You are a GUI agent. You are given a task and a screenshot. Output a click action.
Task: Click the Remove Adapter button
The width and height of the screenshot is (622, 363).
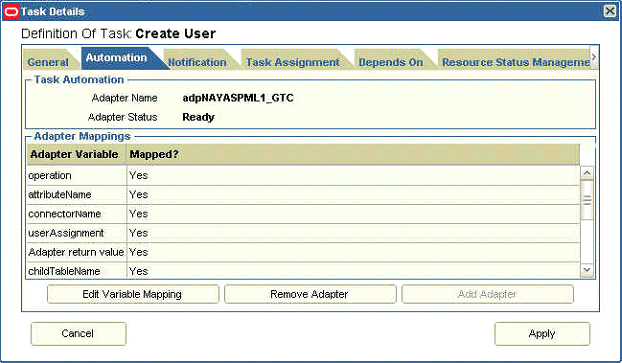[310, 294]
